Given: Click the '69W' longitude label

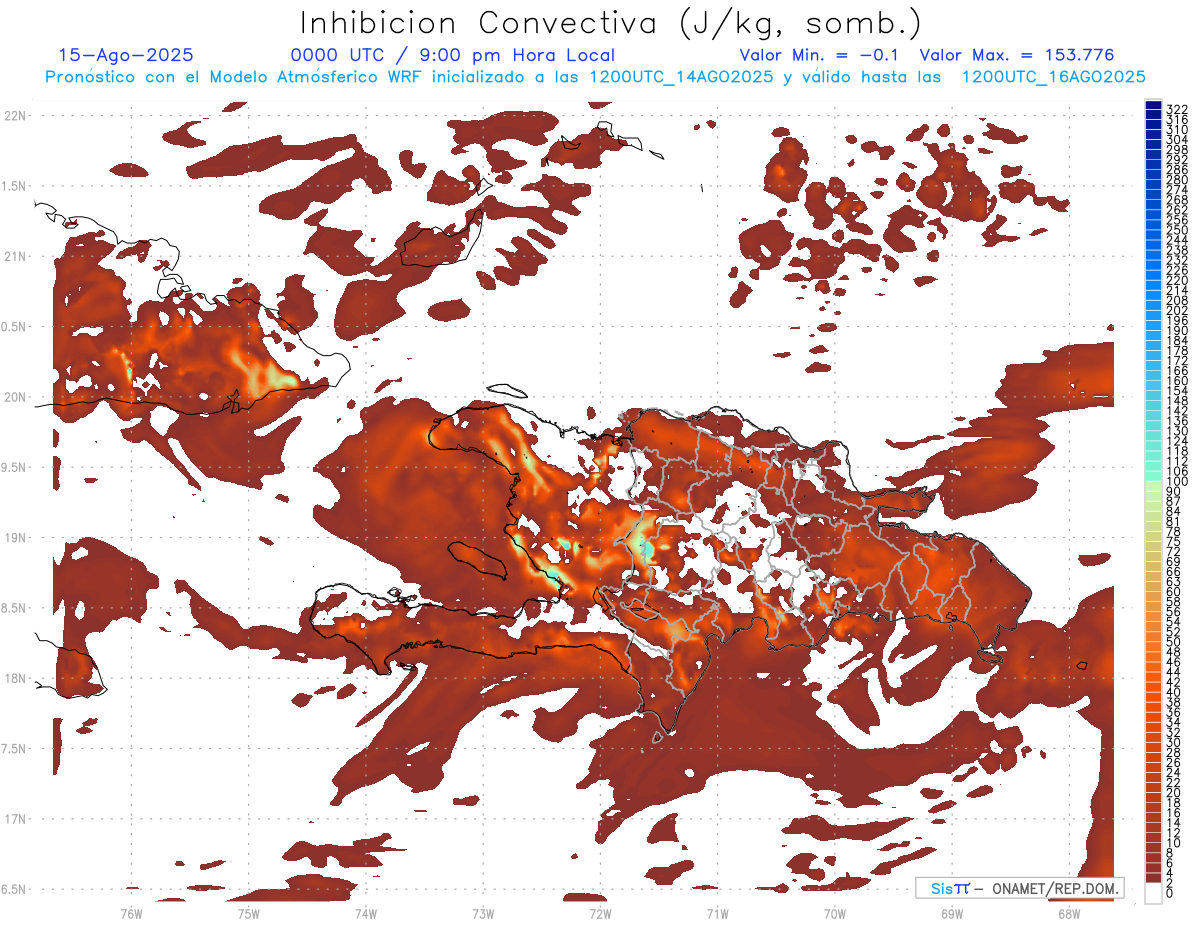Looking at the screenshot, I should pos(952,913).
